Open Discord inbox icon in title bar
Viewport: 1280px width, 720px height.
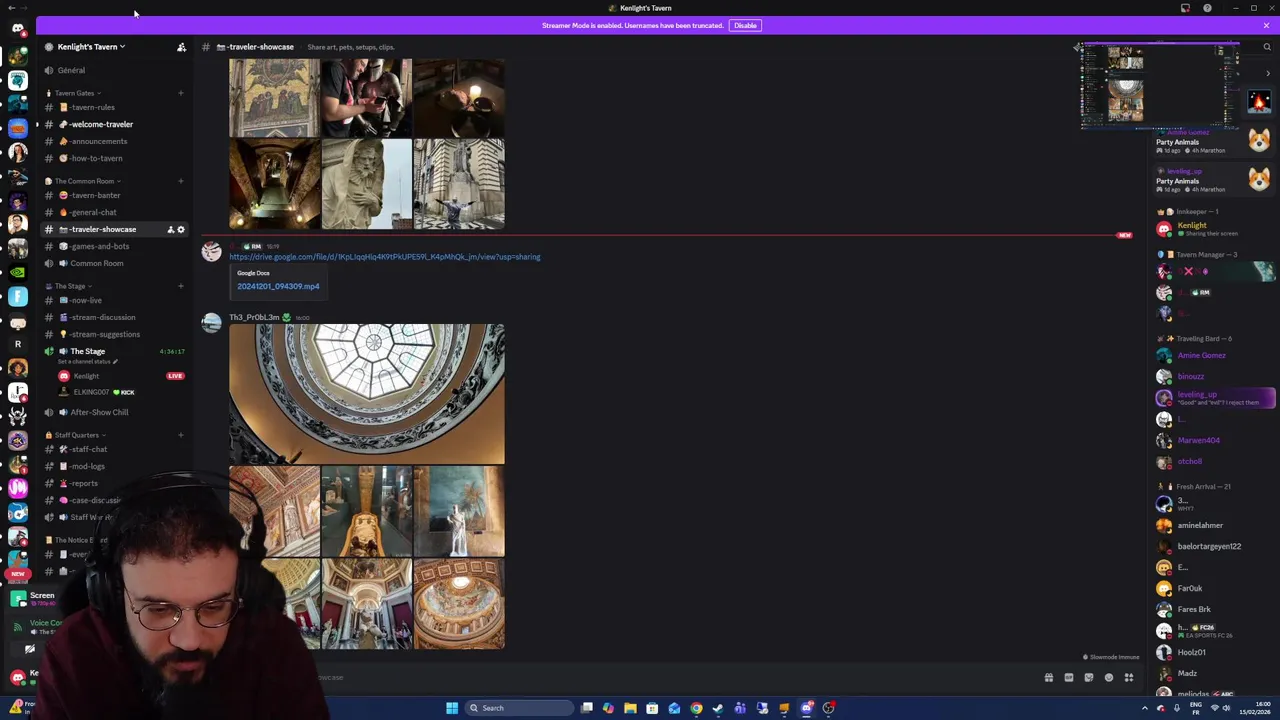(1185, 8)
